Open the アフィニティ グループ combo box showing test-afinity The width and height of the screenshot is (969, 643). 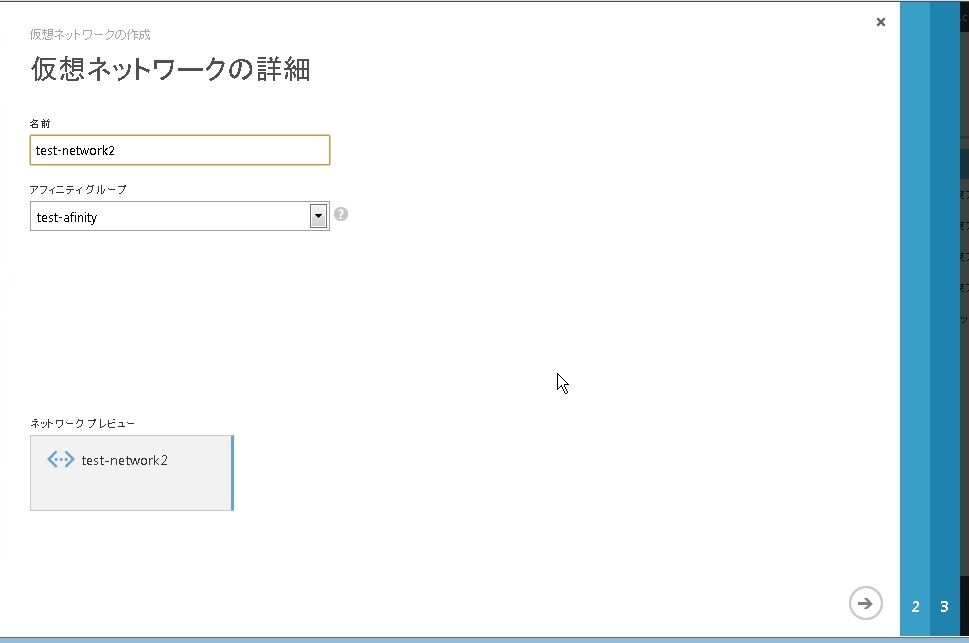coord(170,216)
